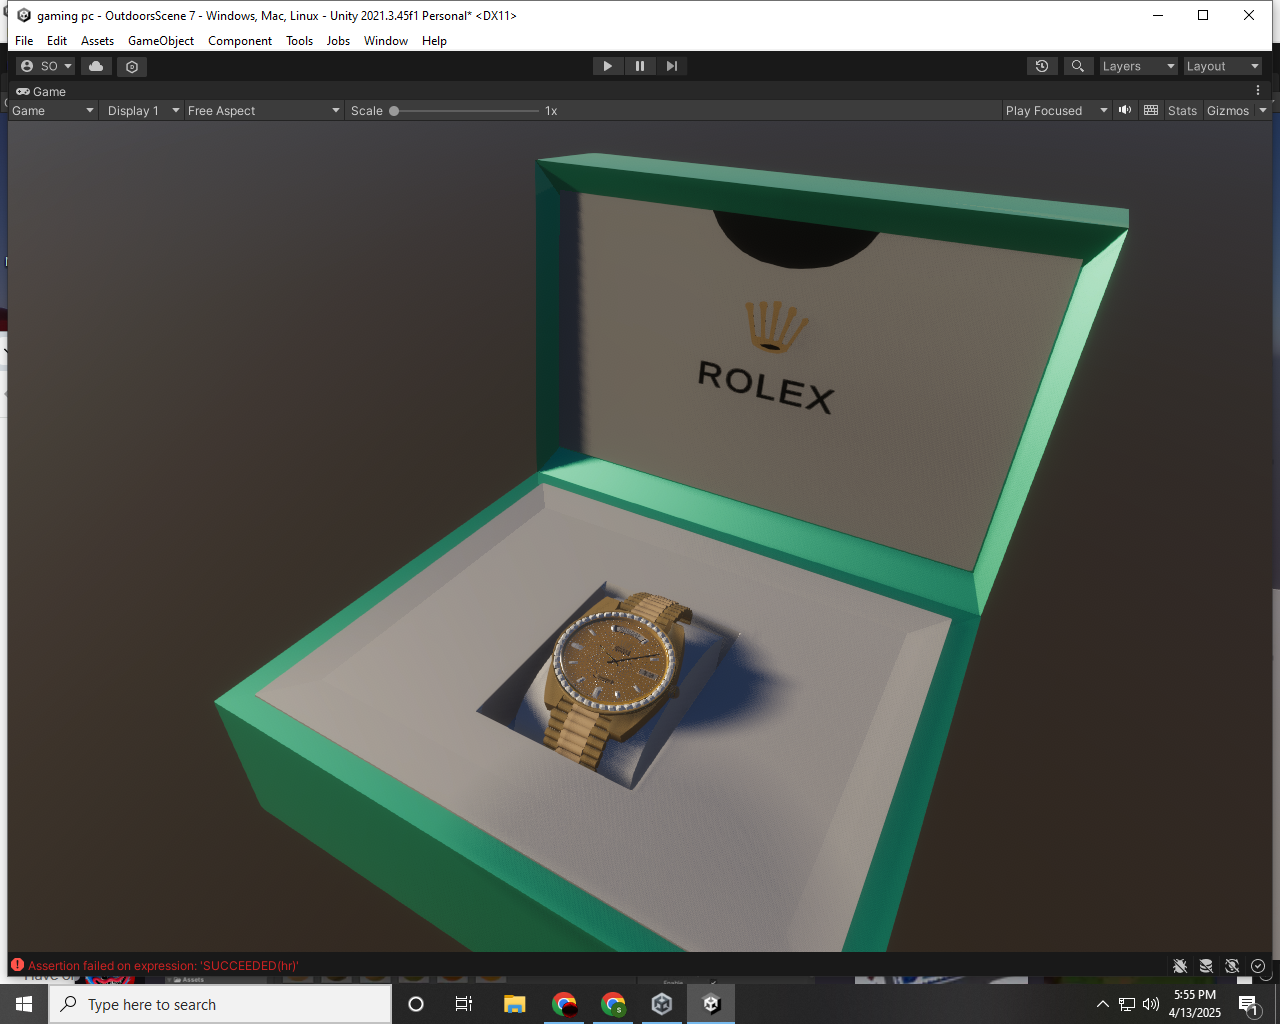Open the Display 1 dropdown
Screen dimensions: 1280x1024
point(142,110)
